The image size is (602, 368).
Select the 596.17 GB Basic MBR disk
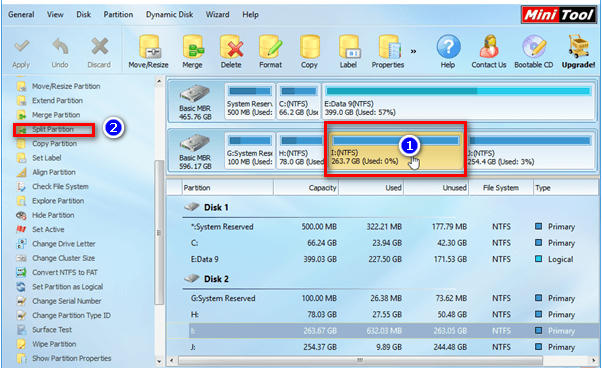pos(195,152)
